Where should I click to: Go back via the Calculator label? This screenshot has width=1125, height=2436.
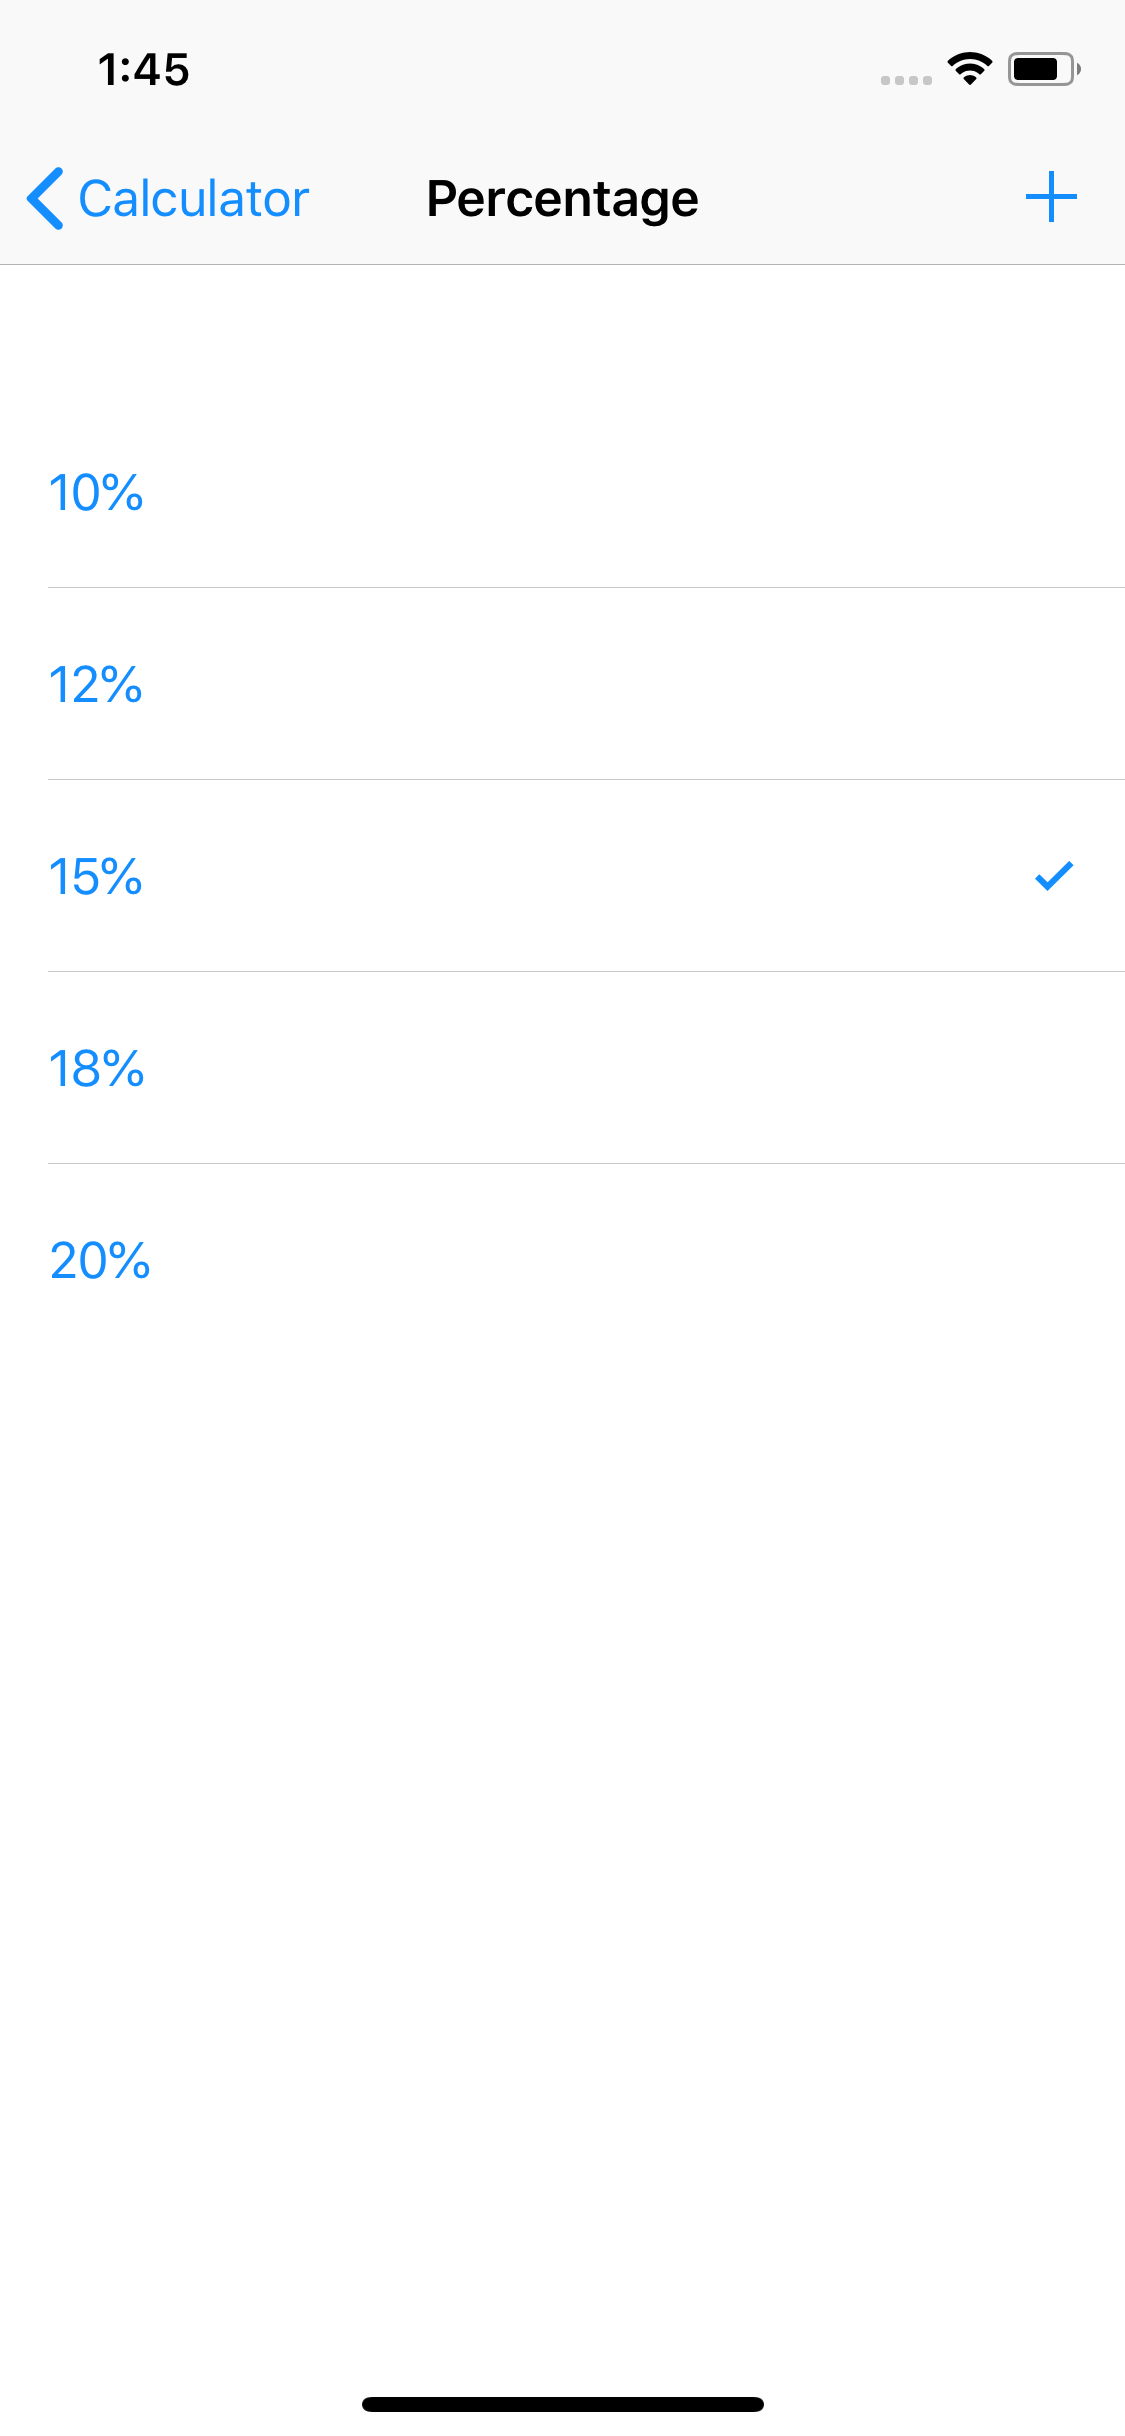pyautogui.click(x=194, y=198)
